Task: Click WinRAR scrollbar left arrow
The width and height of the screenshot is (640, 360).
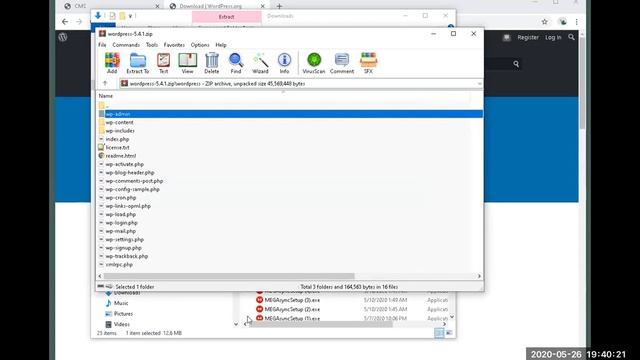Action: point(100,276)
